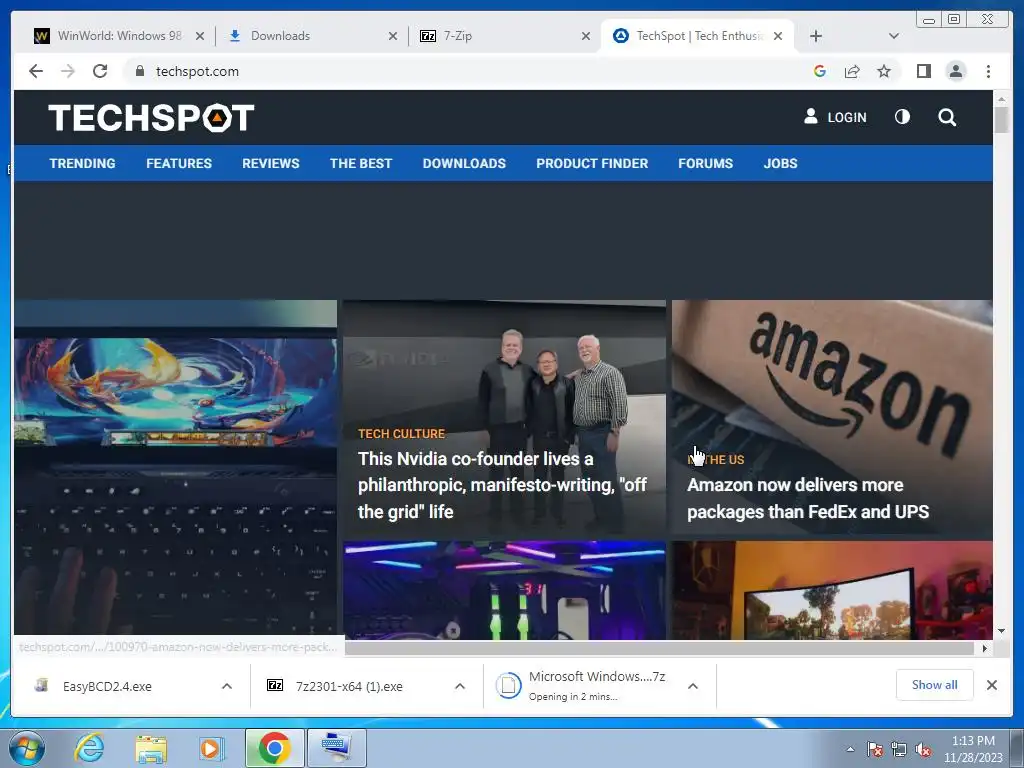Screen dimensions: 1024x768
Task: Open the REVIEWS section
Action: click(x=270, y=163)
